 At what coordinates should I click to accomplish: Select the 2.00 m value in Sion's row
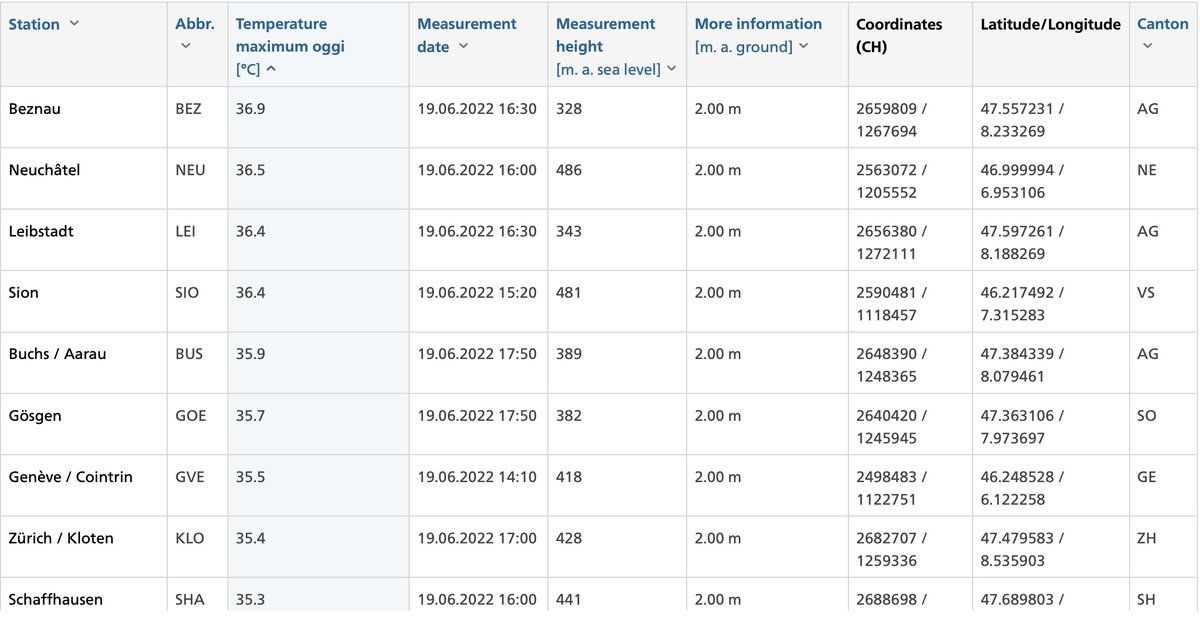pyautogui.click(x=718, y=293)
